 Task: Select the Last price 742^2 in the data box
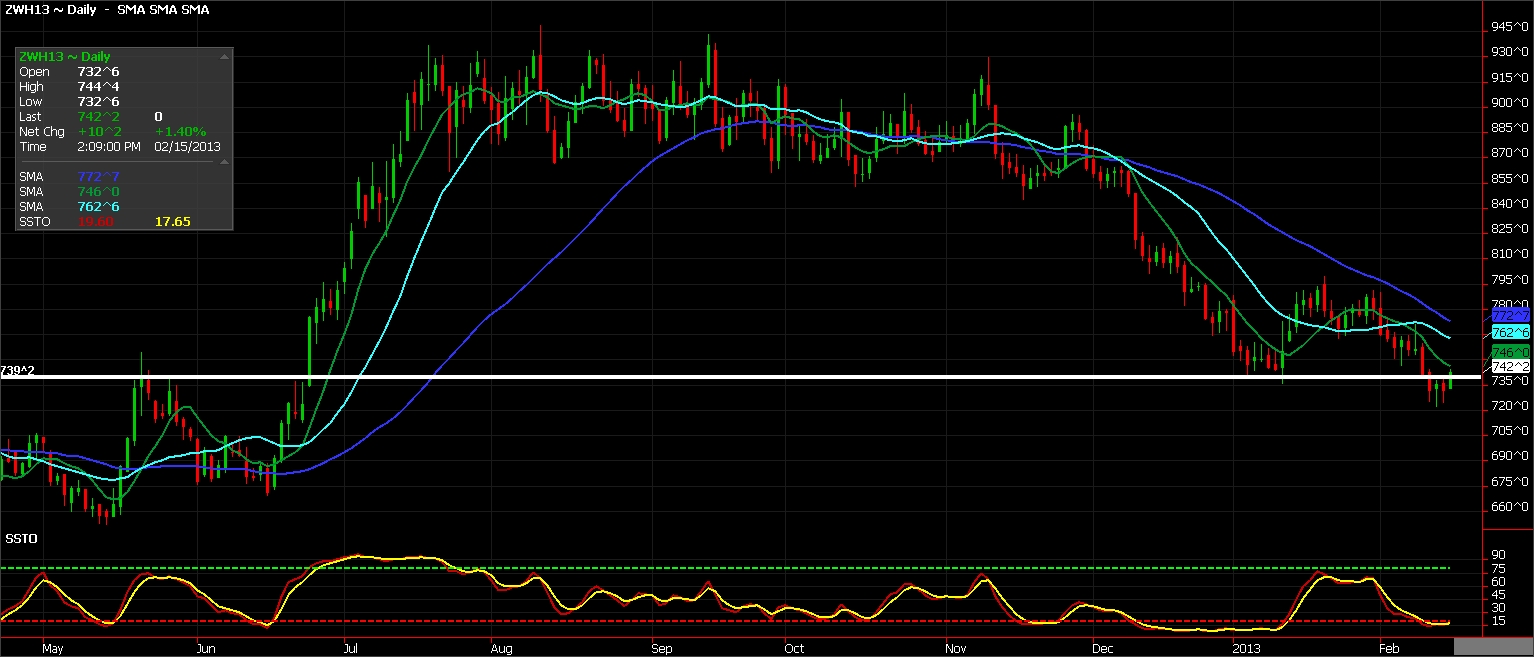(98, 117)
